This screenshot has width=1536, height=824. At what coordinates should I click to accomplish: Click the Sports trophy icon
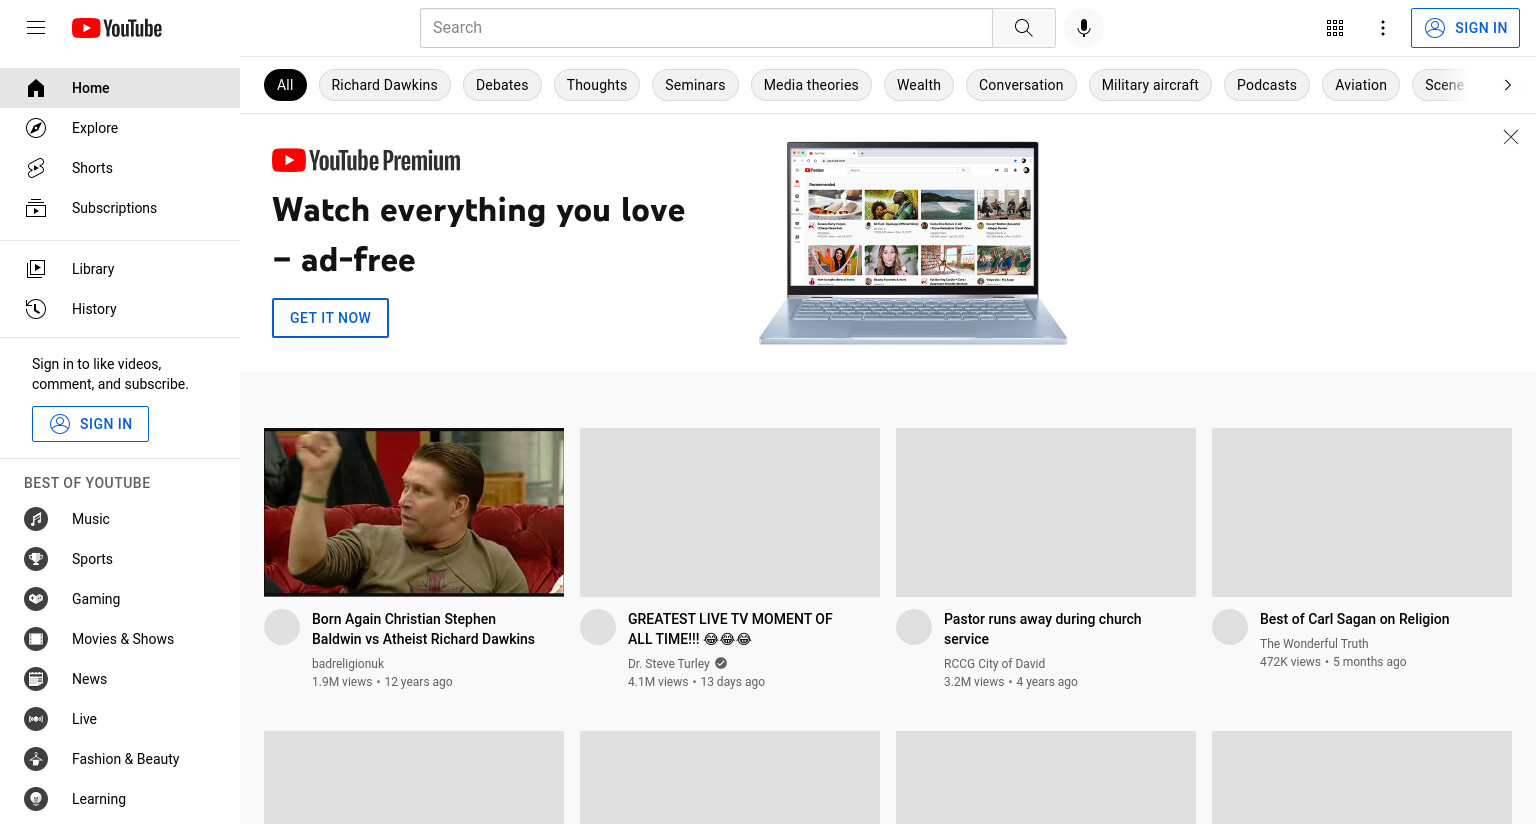click(36, 559)
